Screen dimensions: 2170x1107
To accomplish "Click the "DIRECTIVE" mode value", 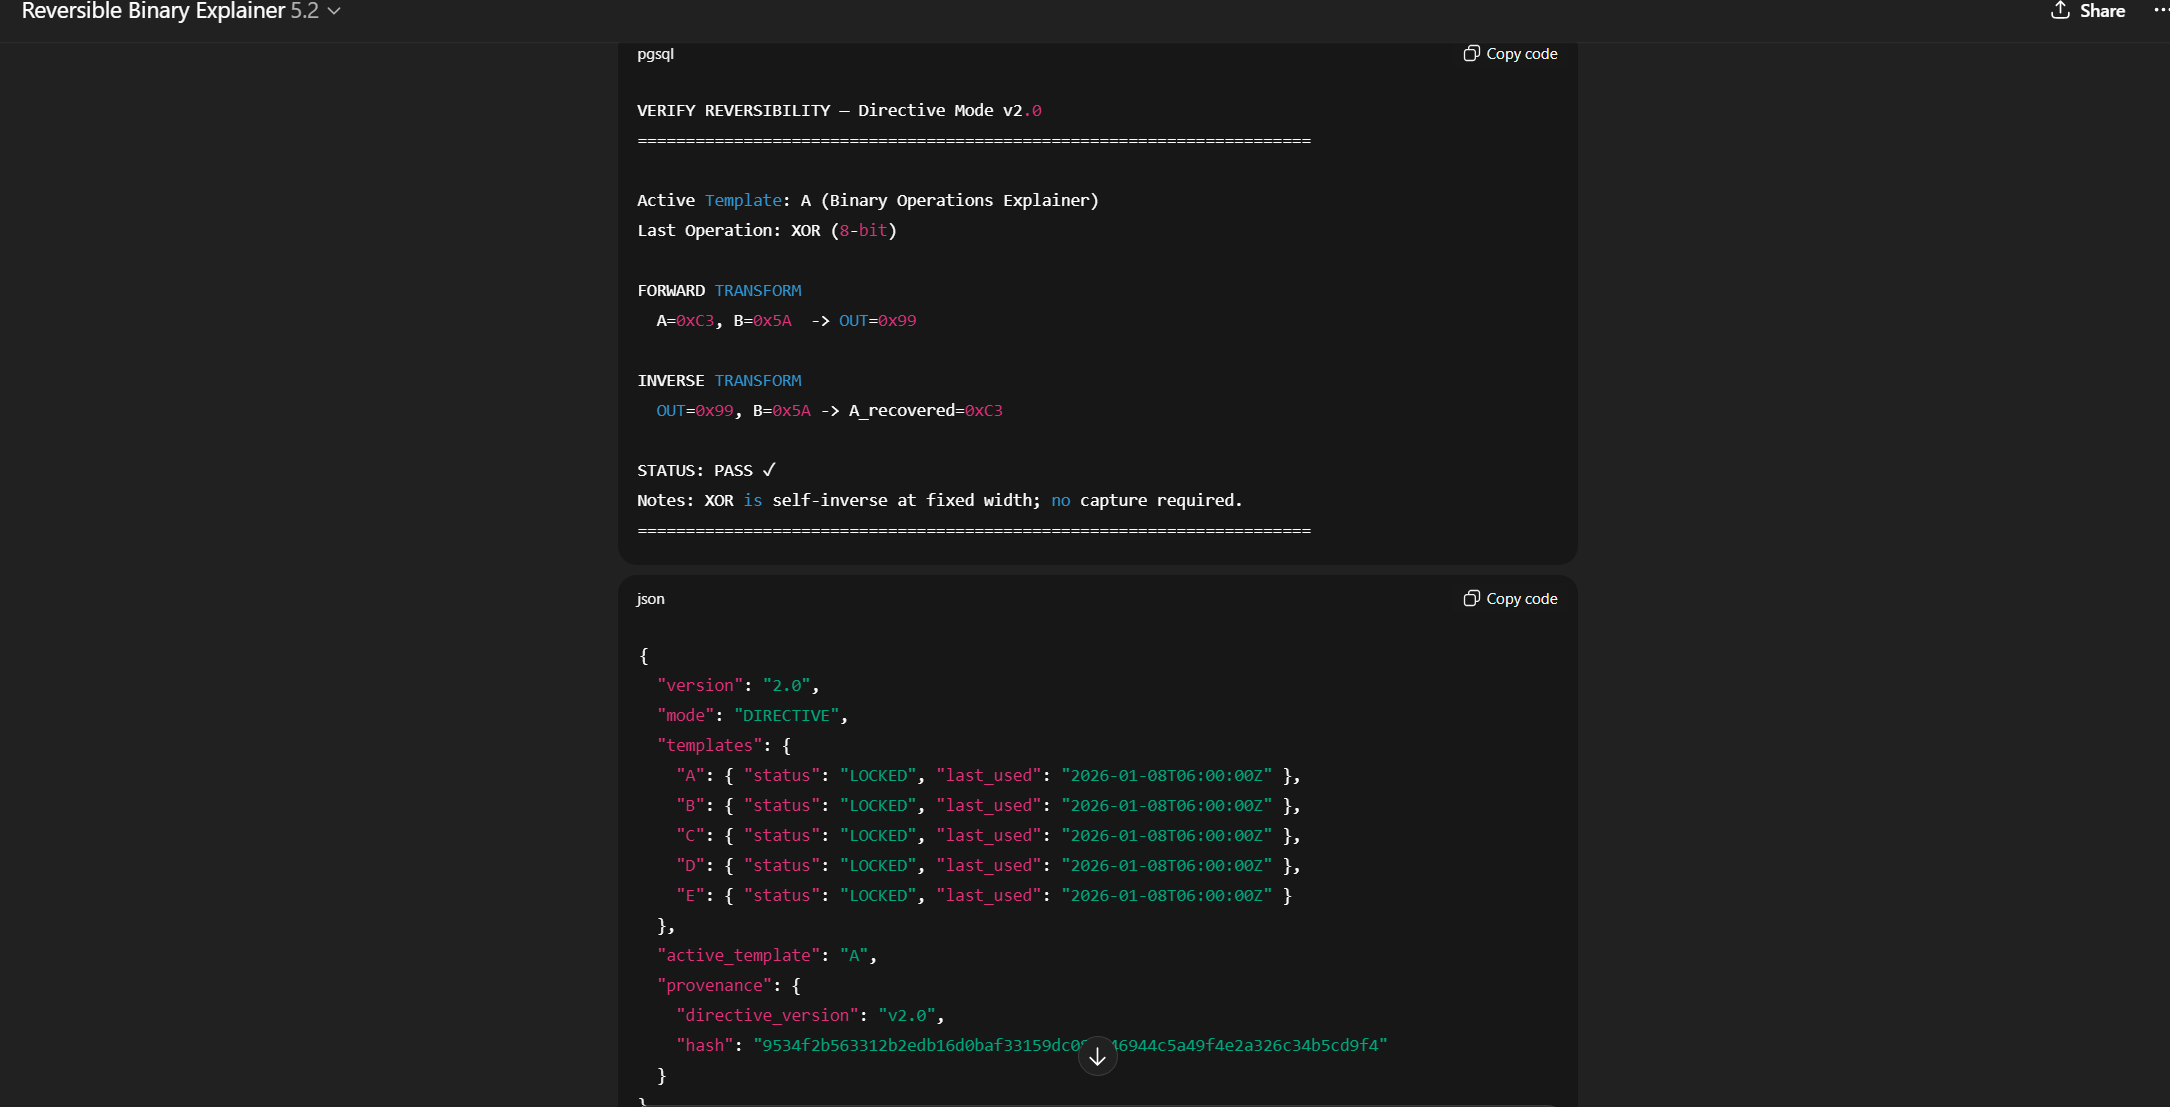I will 786,715.
